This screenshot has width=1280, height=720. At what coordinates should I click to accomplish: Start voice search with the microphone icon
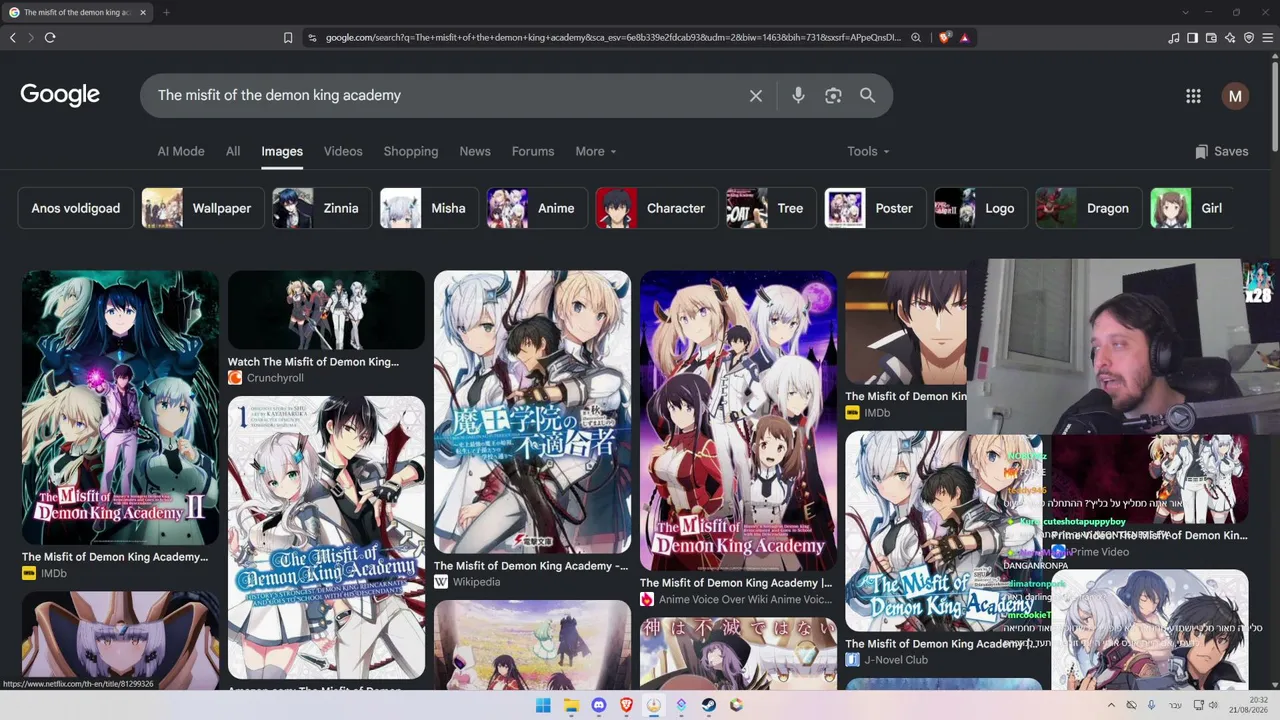(x=798, y=95)
